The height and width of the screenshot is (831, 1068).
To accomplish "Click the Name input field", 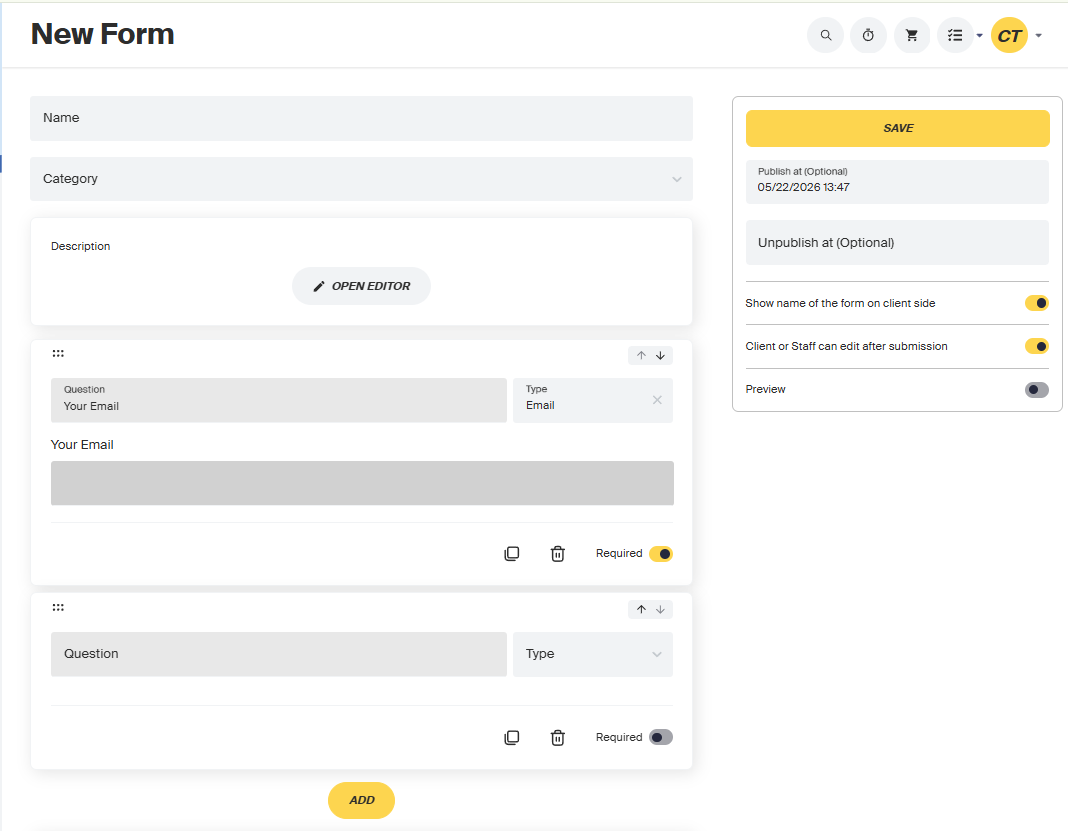I will (x=361, y=119).
